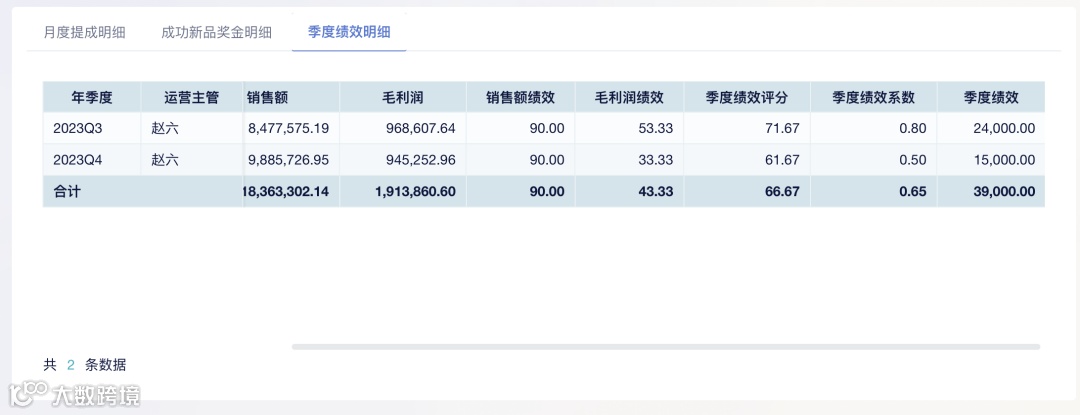This screenshot has width=1080, height=415.
Task: Click the 毛利润 column header
Action: pos(403,98)
